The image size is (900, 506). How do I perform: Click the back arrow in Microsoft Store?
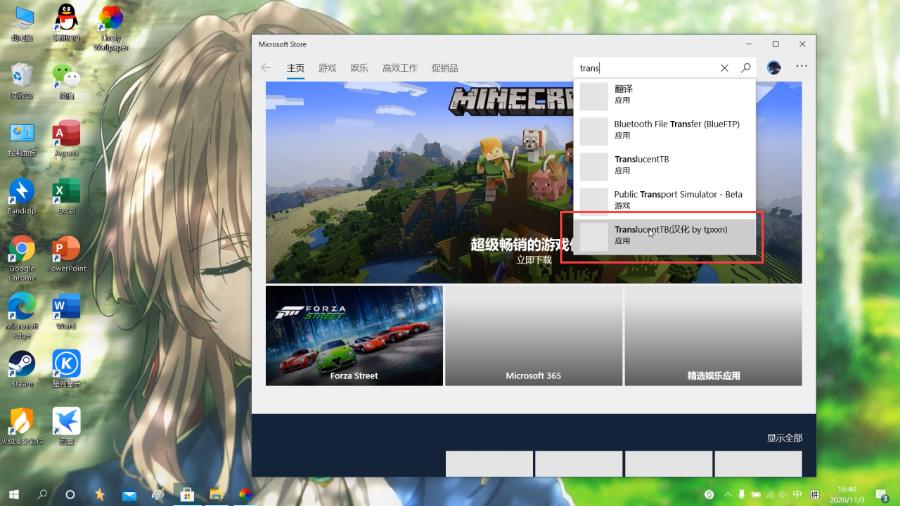tap(266, 68)
